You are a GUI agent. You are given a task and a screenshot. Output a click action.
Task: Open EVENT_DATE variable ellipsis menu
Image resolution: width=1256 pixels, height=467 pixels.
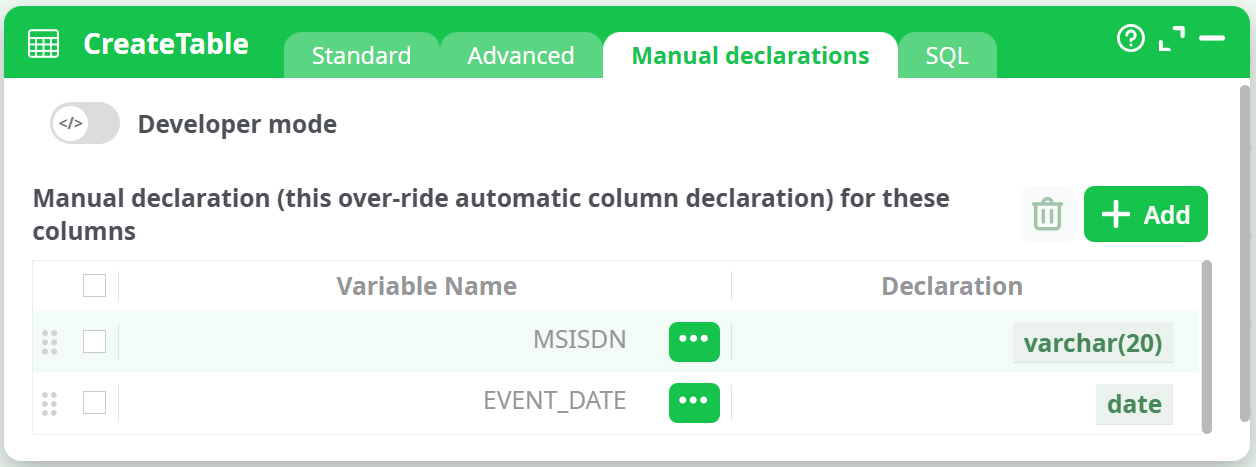click(x=694, y=403)
